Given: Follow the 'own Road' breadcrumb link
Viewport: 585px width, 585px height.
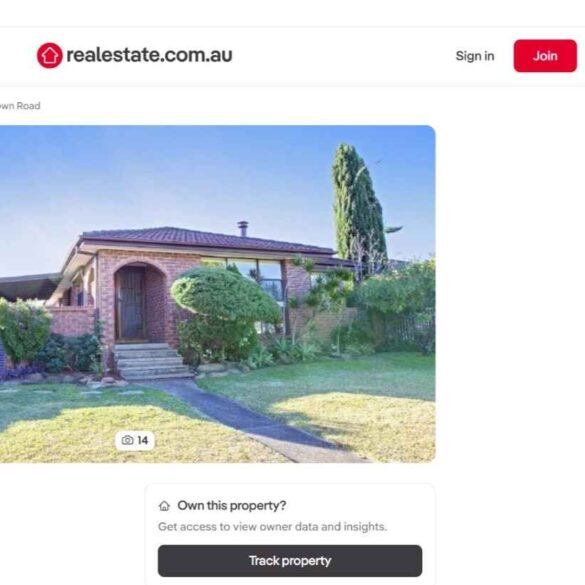Looking at the screenshot, I should (x=20, y=106).
